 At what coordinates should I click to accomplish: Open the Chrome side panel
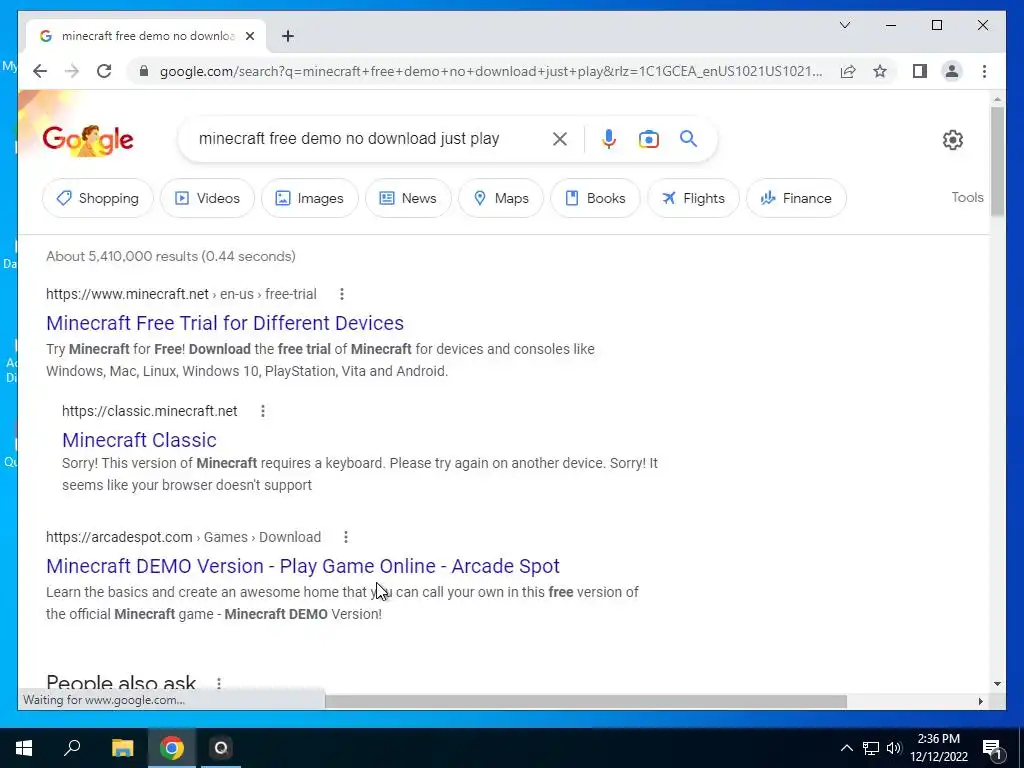(x=920, y=71)
